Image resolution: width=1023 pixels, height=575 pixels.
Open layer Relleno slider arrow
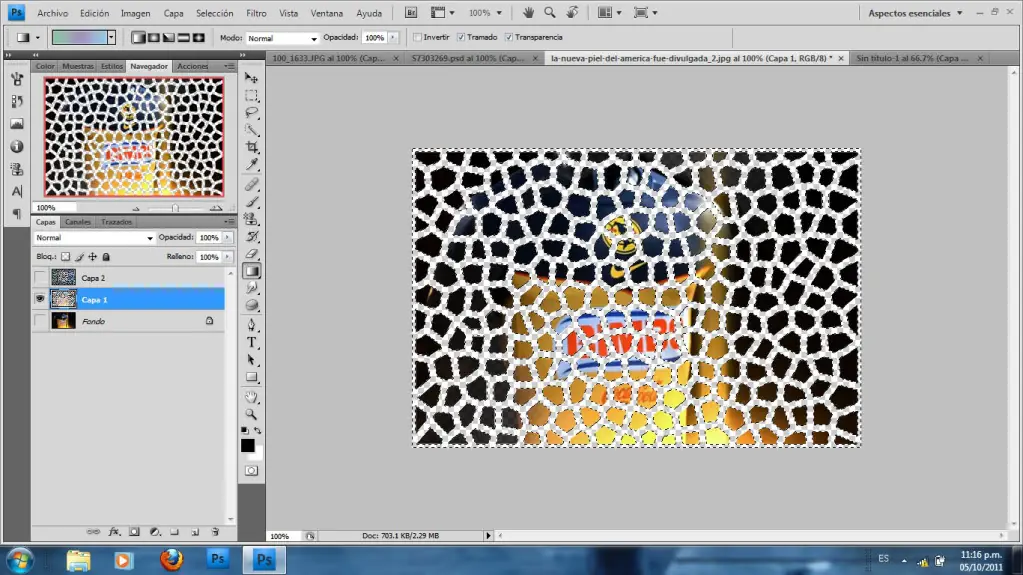click(228, 256)
